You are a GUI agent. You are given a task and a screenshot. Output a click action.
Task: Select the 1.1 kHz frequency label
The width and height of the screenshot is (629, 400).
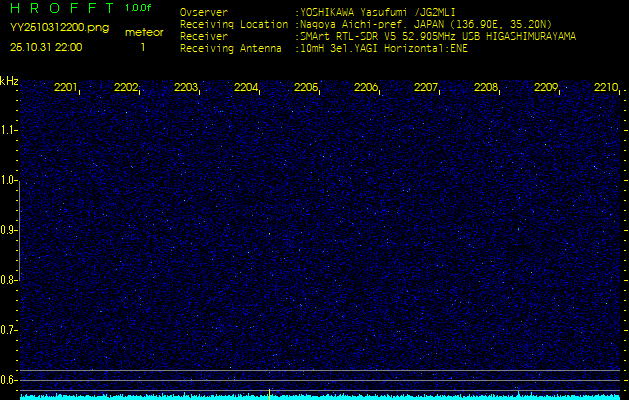[x=9, y=130]
